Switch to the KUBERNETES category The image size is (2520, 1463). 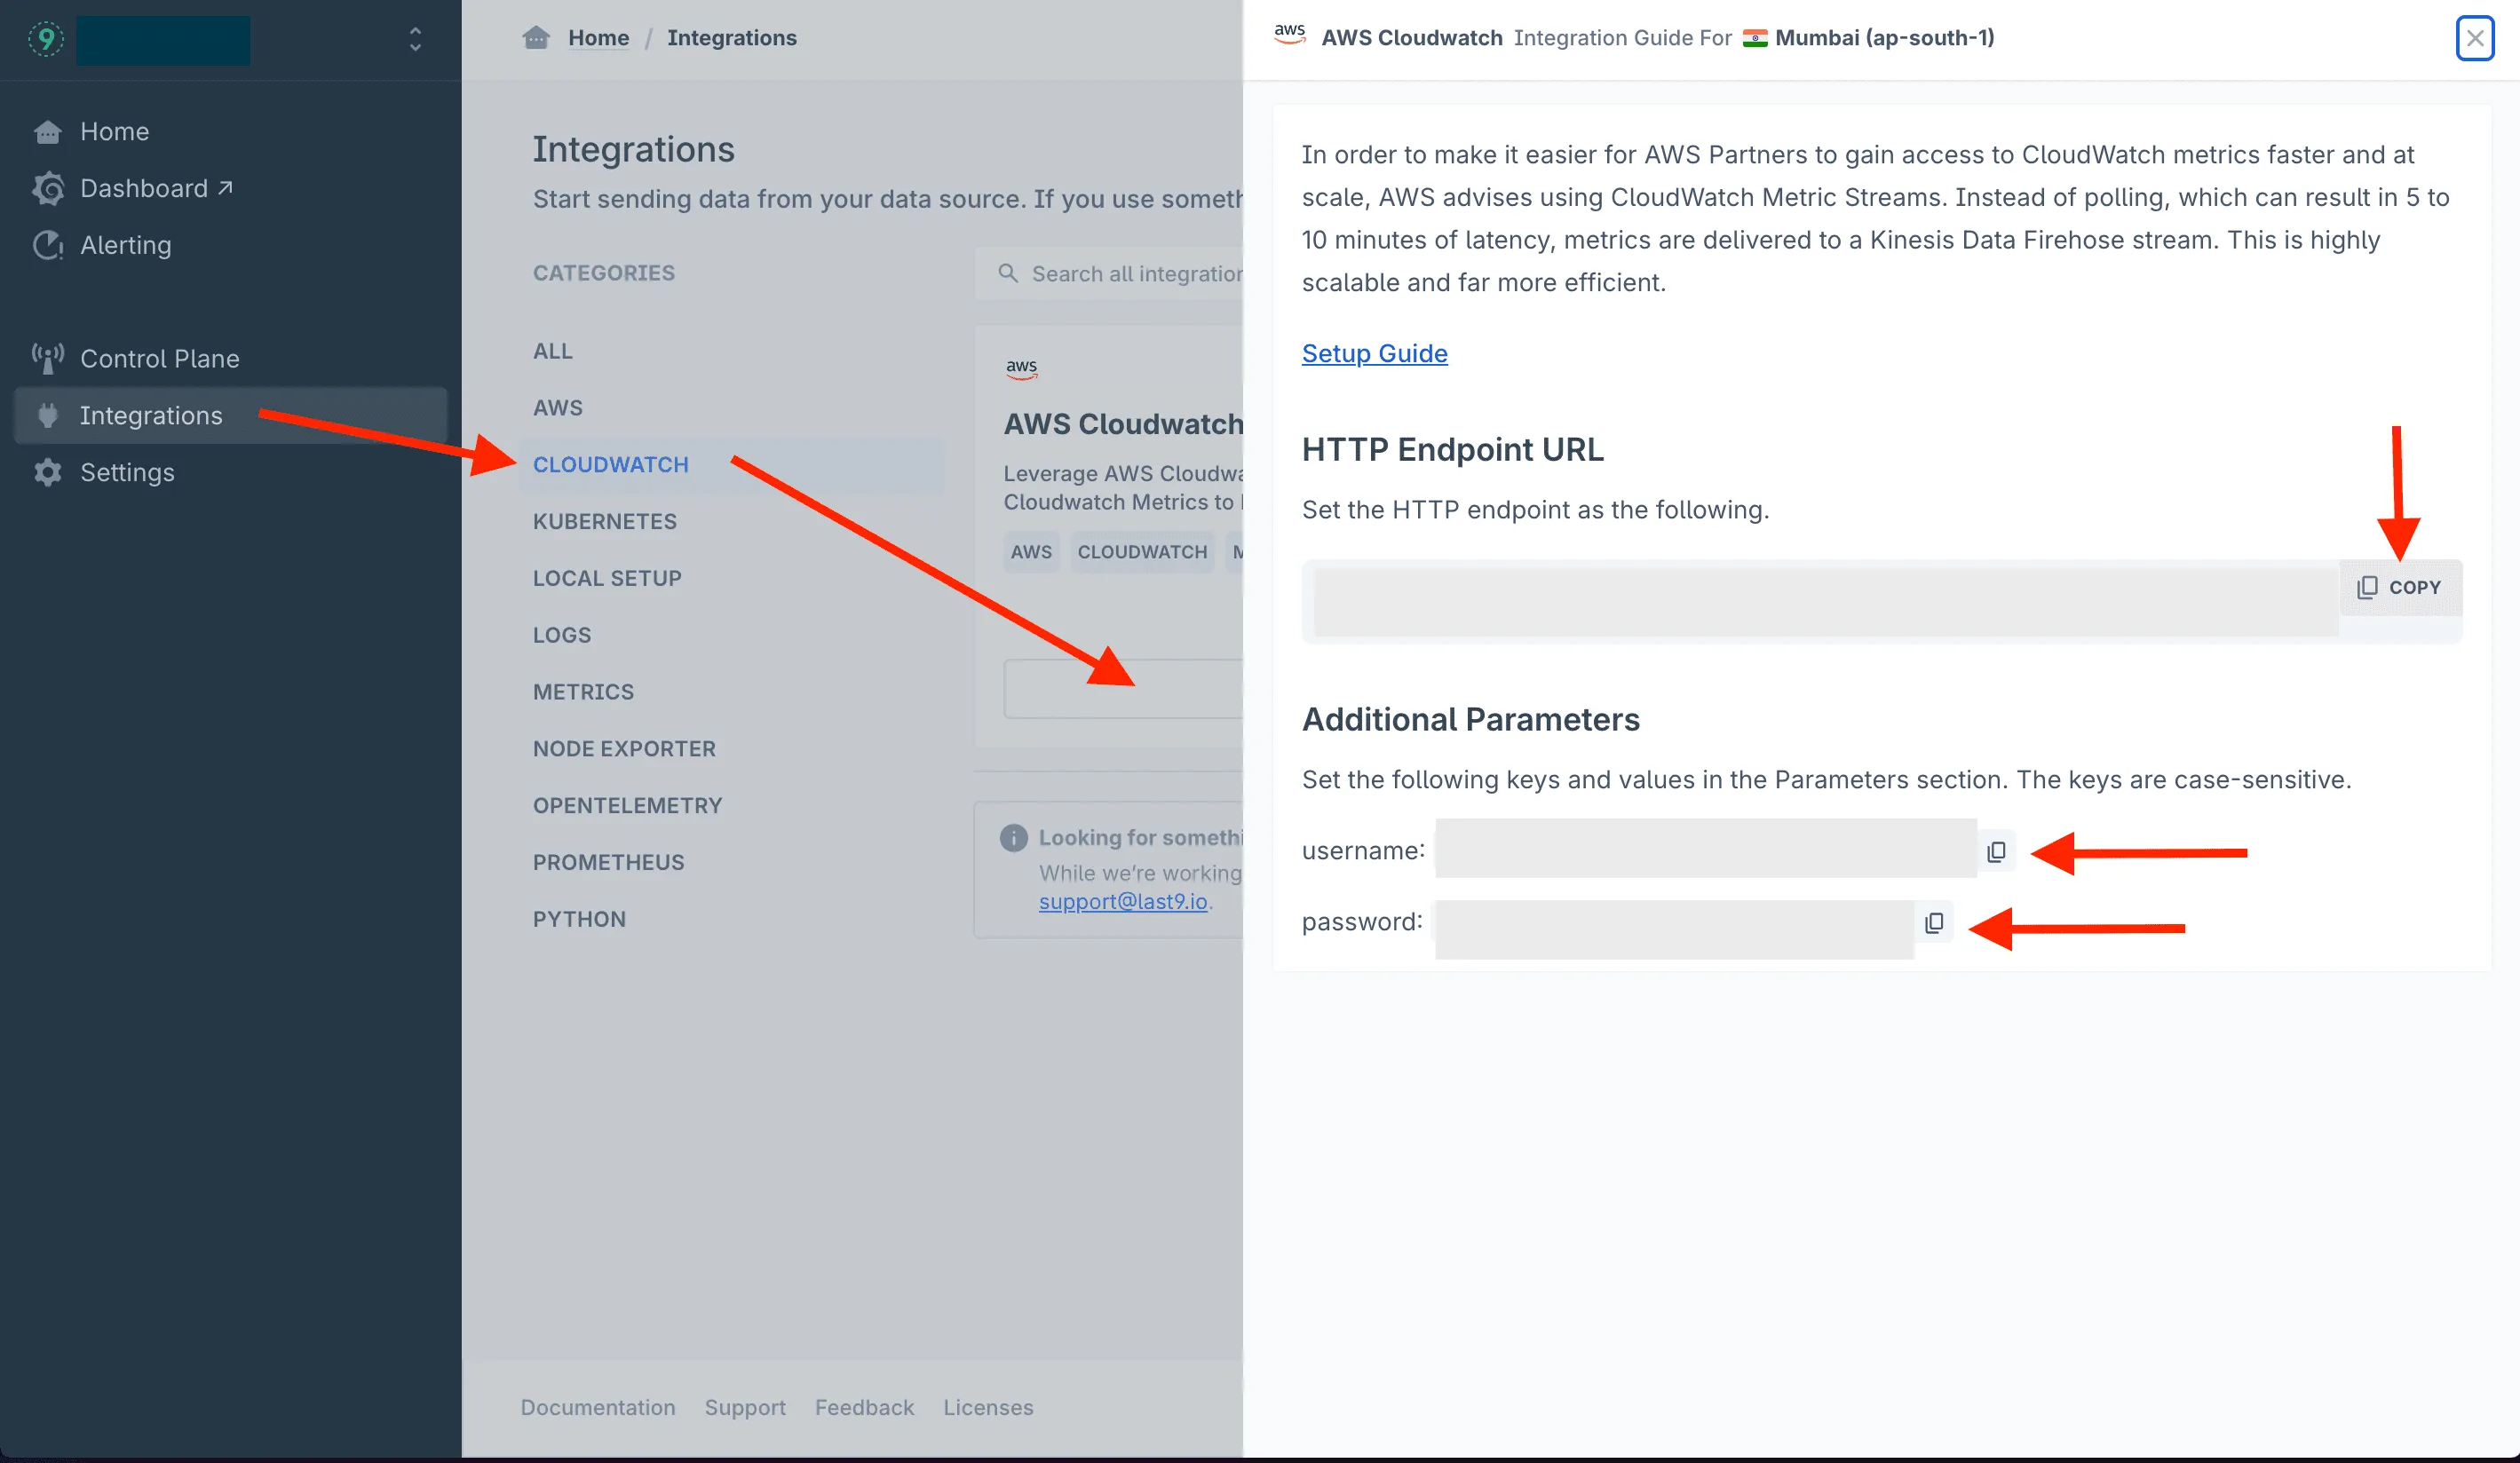pos(604,520)
